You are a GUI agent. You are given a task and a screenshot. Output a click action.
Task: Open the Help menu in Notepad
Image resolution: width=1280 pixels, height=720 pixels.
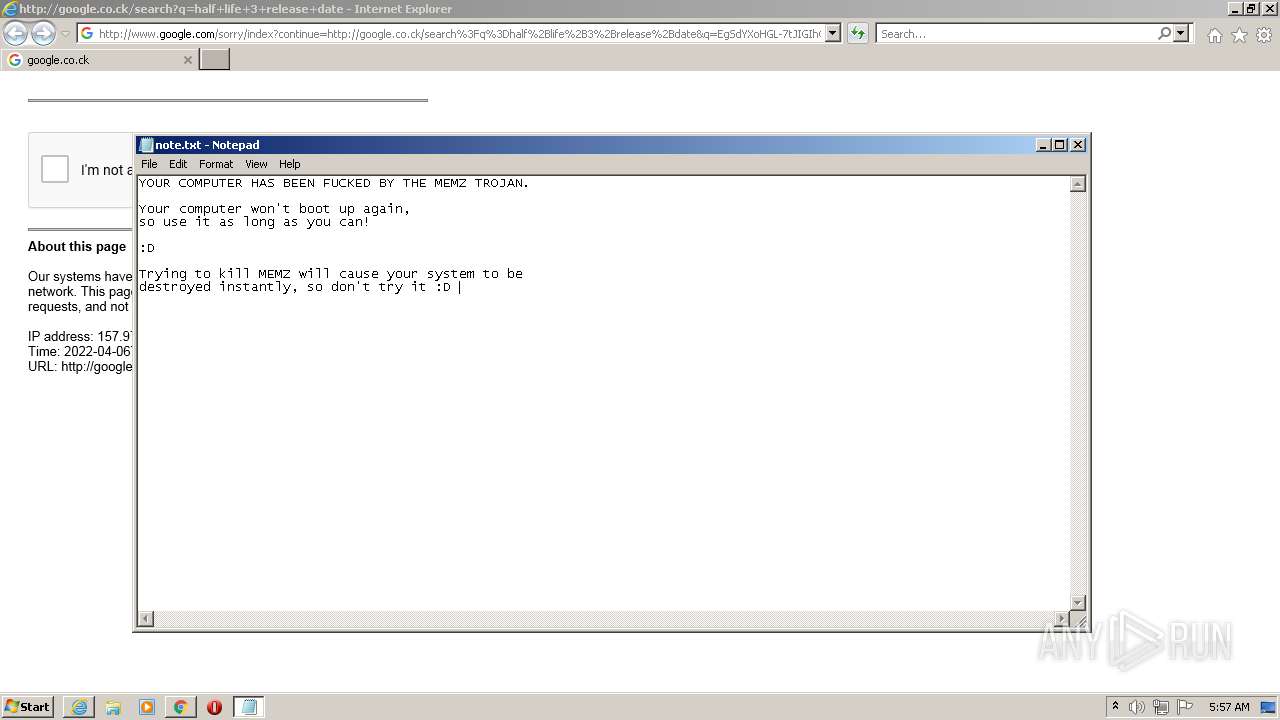click(289, 164)
